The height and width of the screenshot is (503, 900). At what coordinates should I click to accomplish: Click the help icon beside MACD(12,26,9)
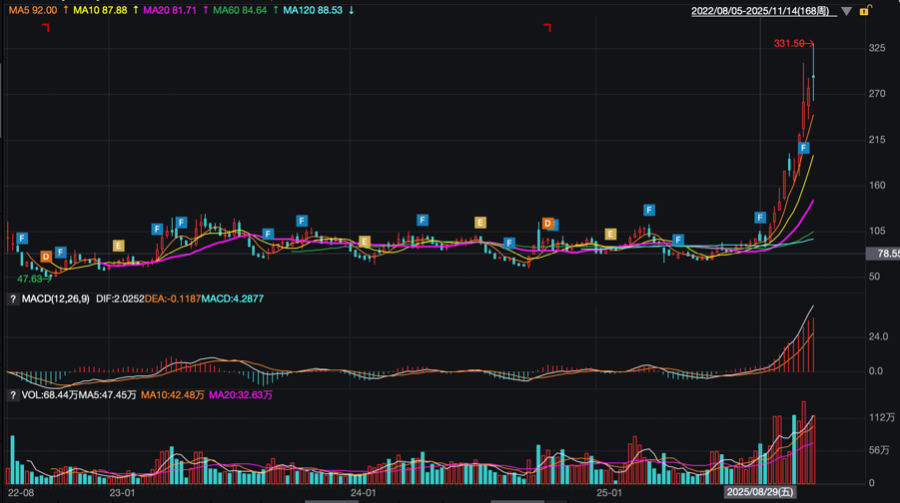pos(12,298)
